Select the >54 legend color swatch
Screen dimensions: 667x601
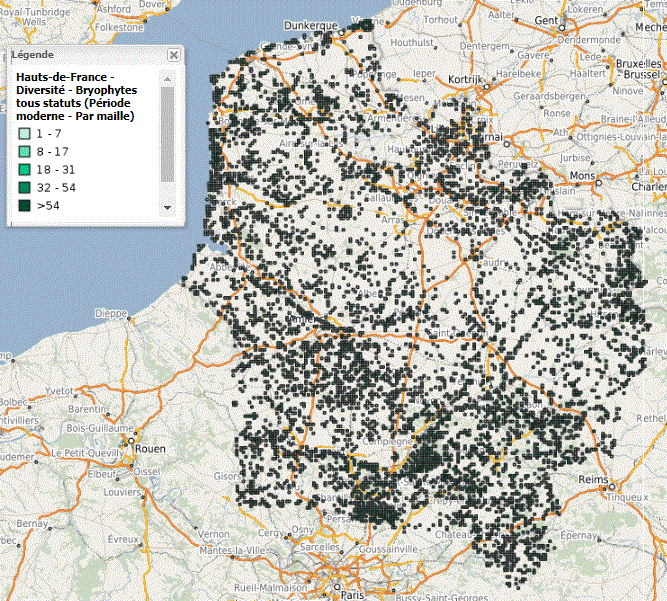tap(24, 205)
